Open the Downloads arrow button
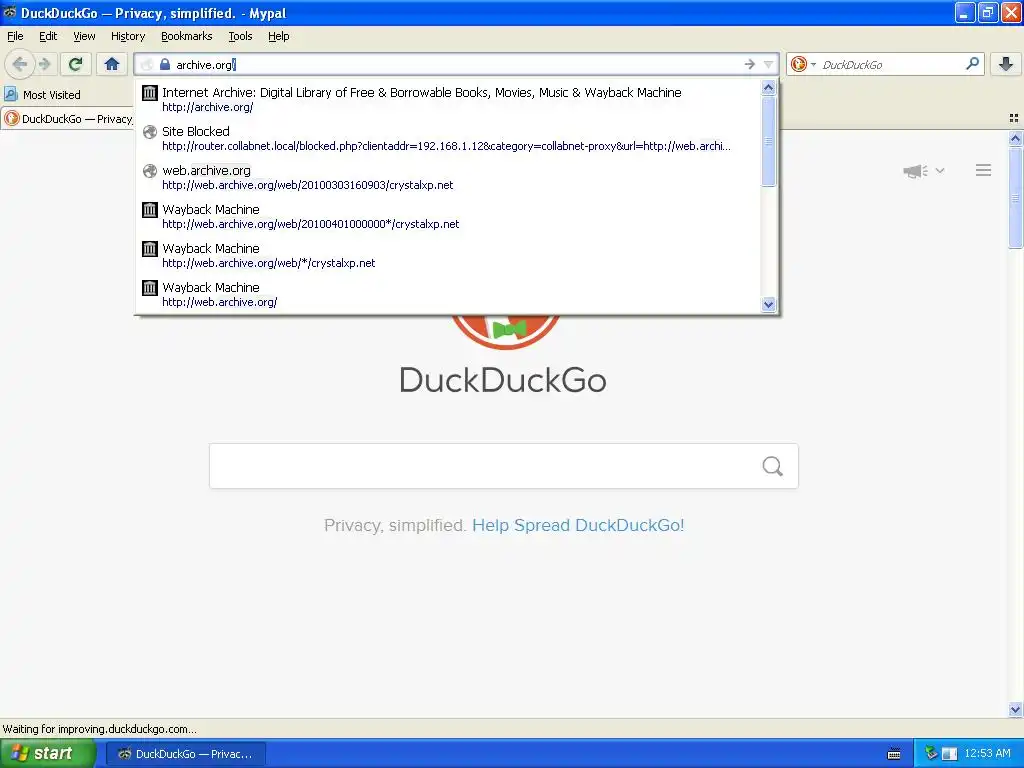 (1006, 64)
